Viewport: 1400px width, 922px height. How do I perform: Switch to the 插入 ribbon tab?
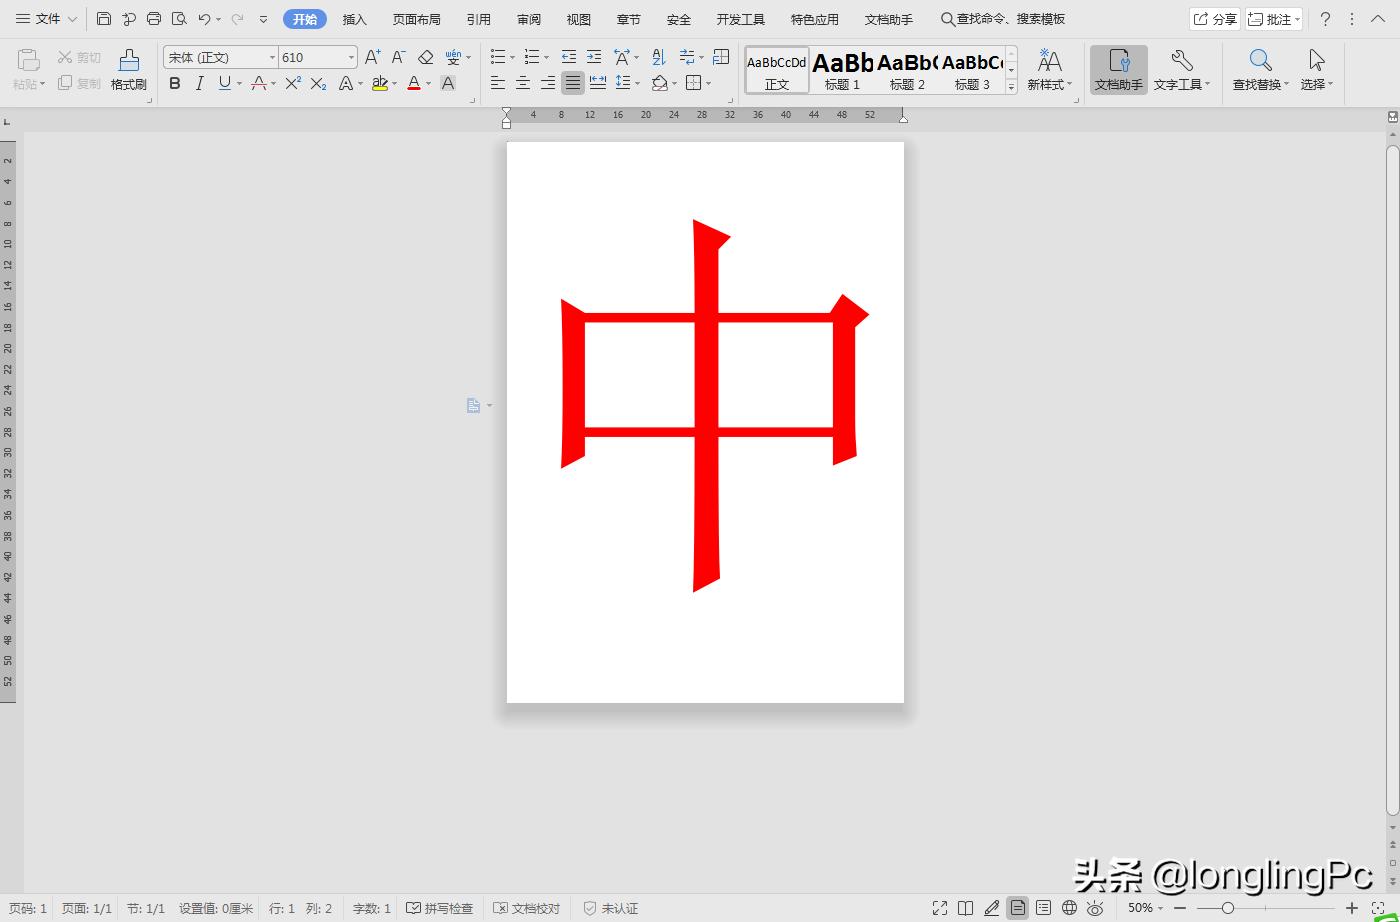354,18
